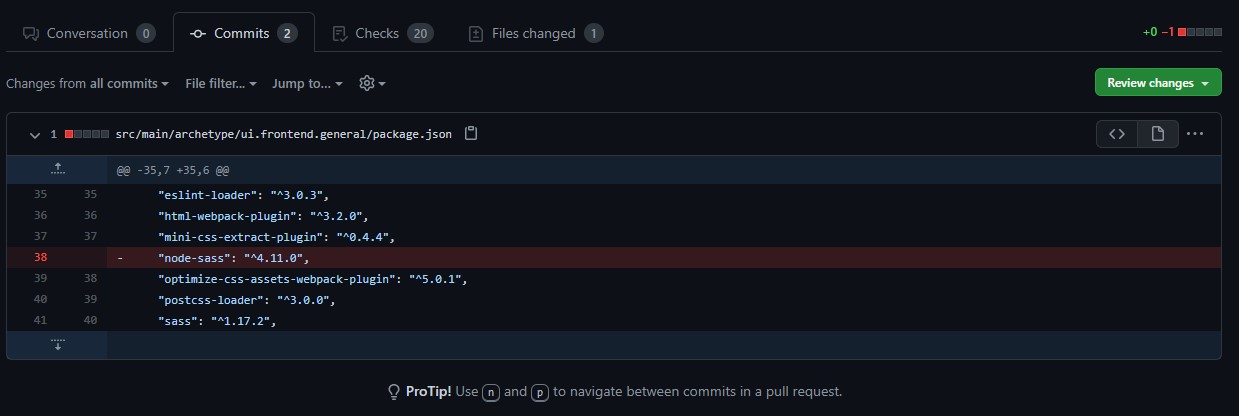
Task: Open the Jump to dropdown
Action: tap(307, 83)
